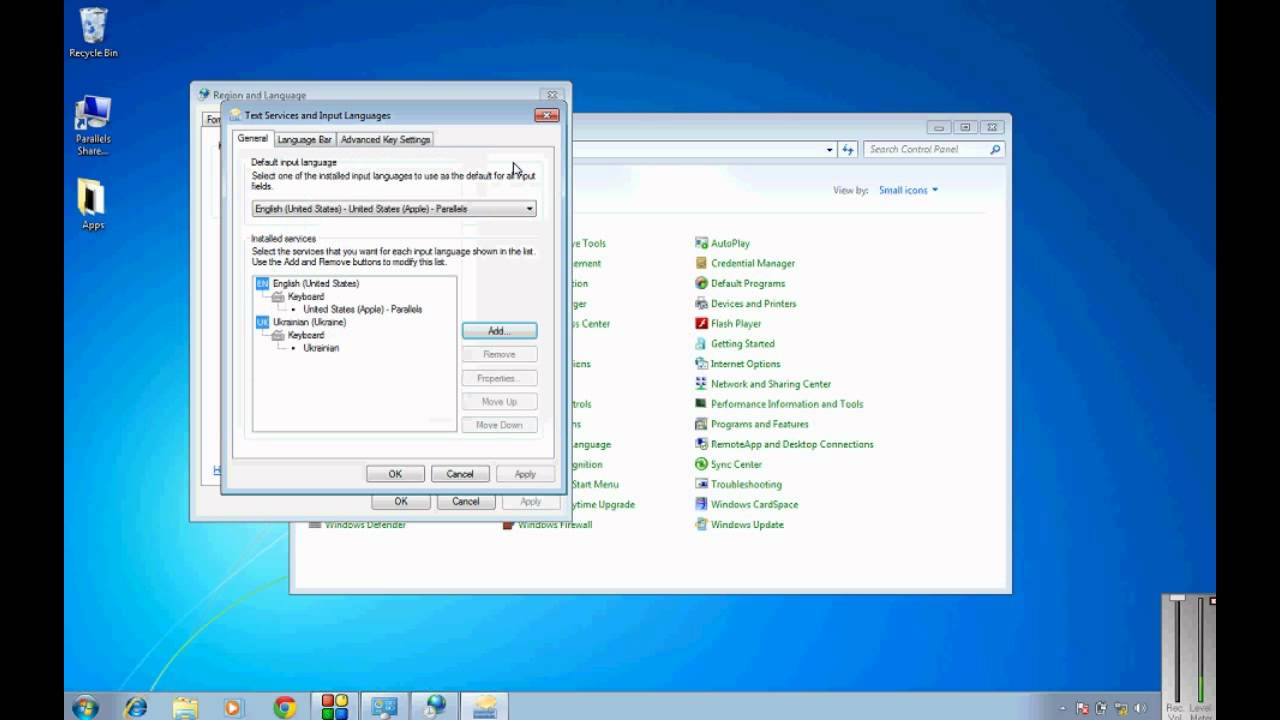Click the Rec Vol slider handle
This screenshot has height=720, width=1280.
pyautogui.click(x=1177, y=598)
